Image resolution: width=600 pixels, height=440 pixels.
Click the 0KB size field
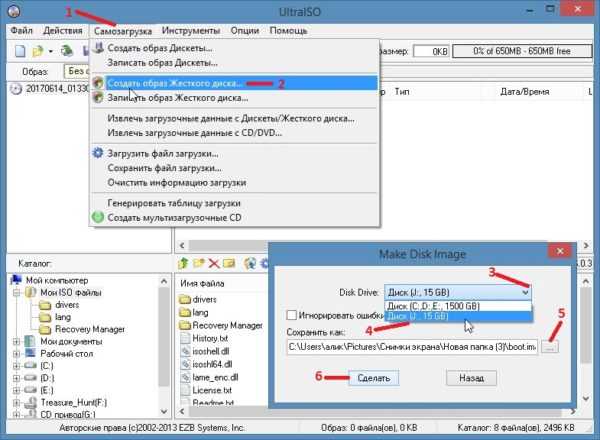click(x=431, y=51)
